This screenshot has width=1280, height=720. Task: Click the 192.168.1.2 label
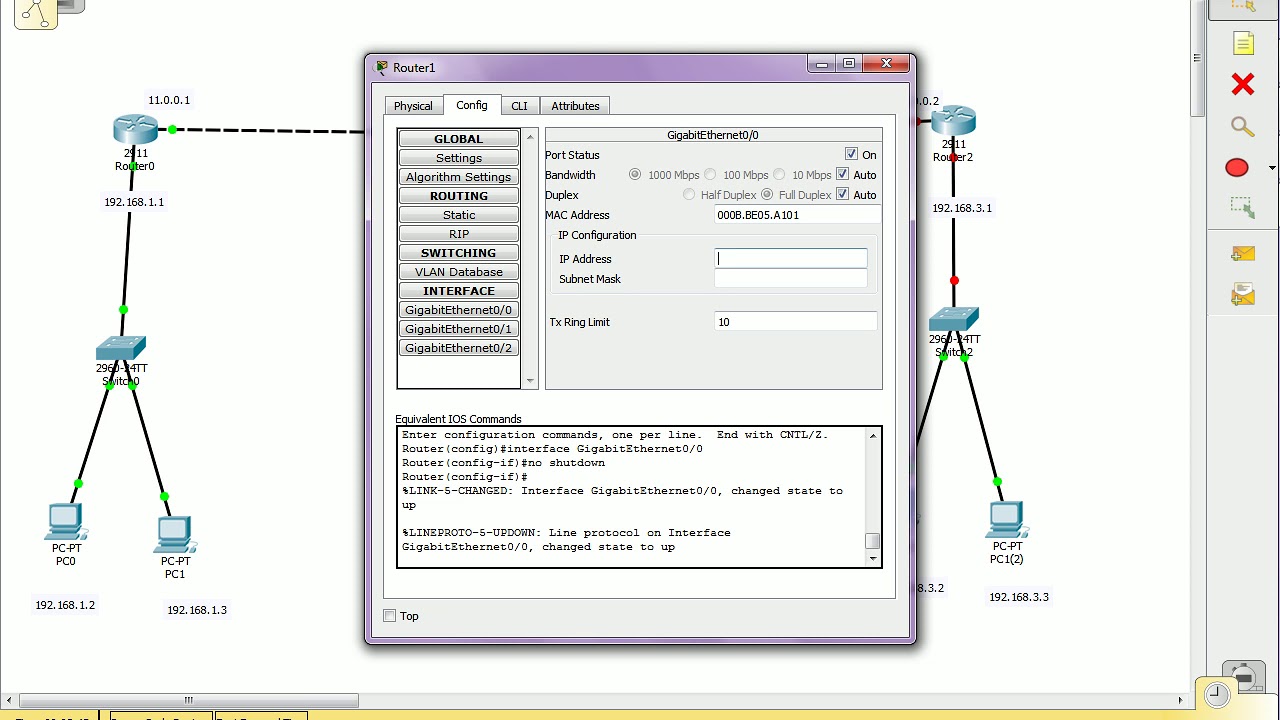click(65, 605)
